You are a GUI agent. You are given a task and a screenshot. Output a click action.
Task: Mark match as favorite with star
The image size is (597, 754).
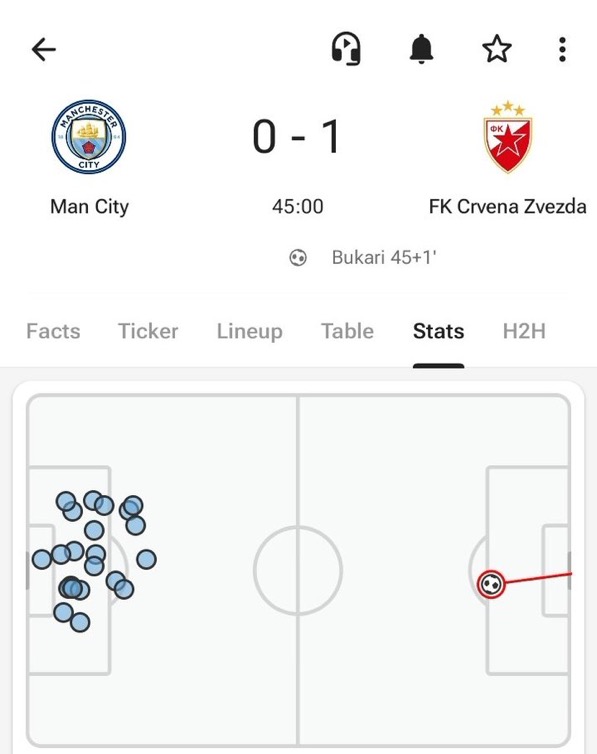497,49
